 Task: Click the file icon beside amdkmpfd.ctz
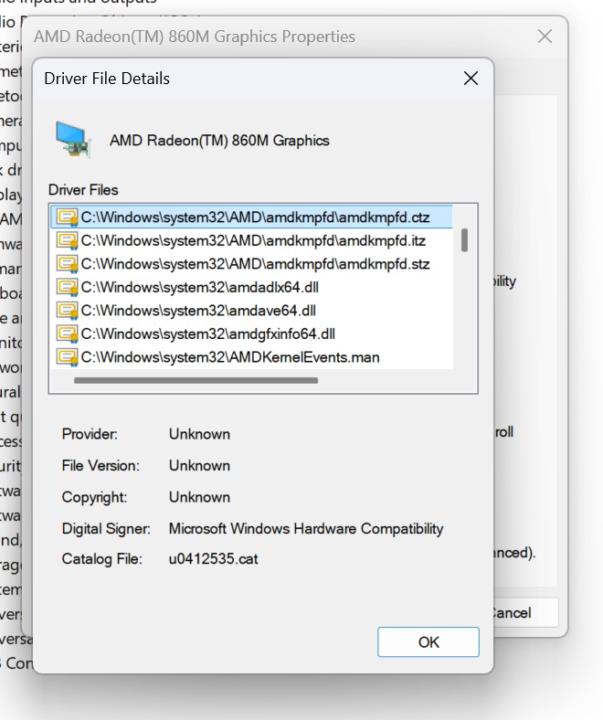[x=67, y=218]
